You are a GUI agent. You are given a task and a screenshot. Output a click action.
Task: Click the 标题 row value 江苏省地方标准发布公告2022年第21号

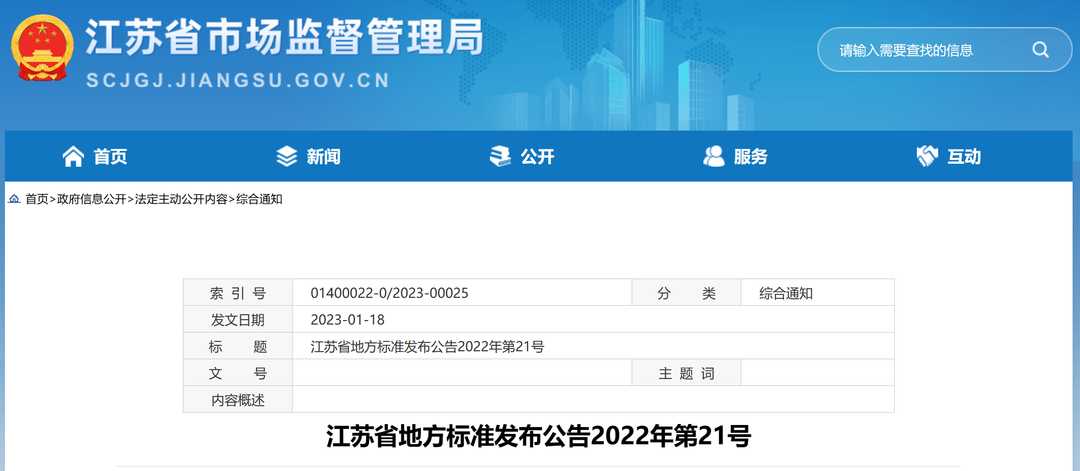[427, 346]
